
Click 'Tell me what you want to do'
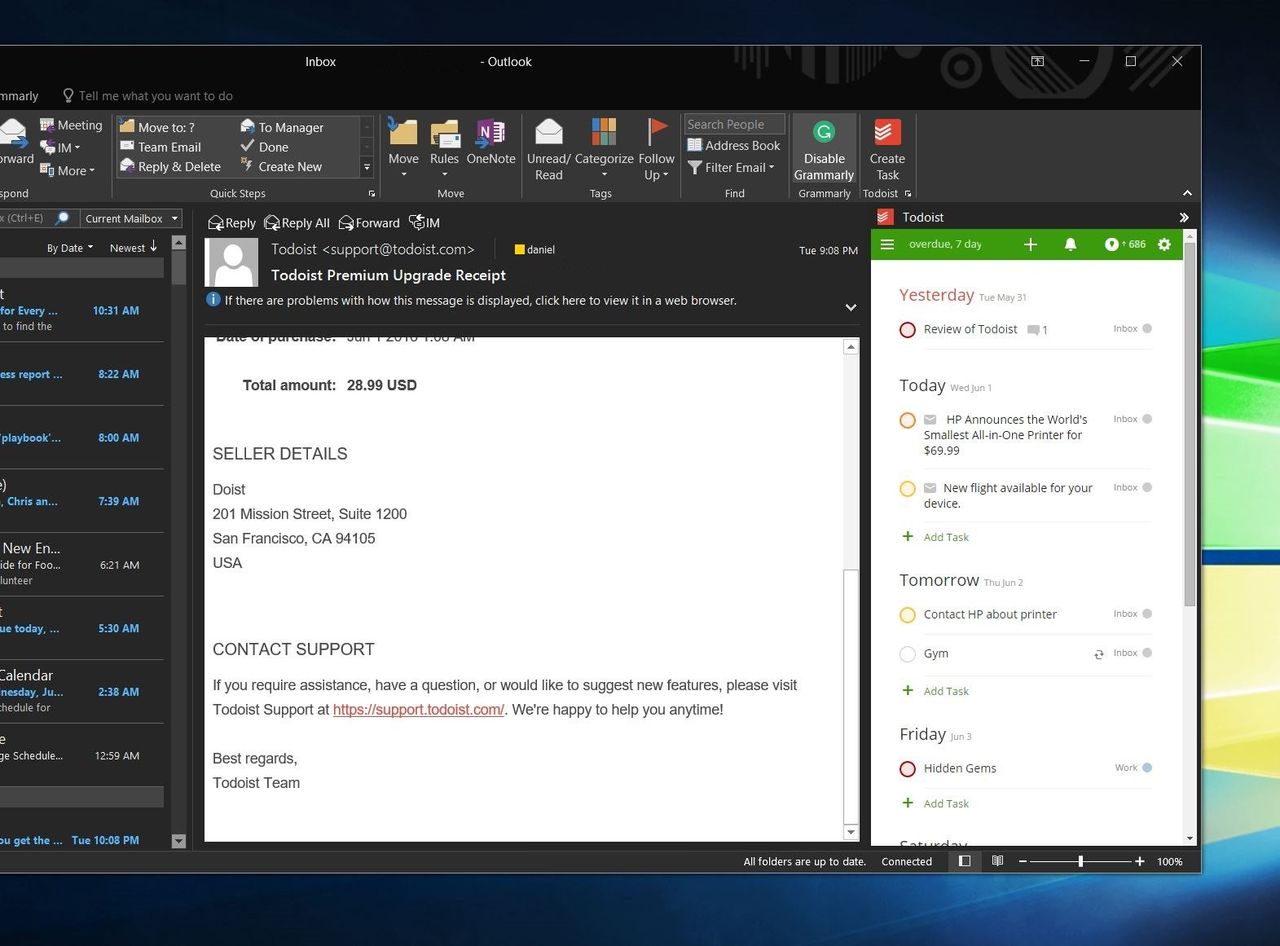coord(147,96)
